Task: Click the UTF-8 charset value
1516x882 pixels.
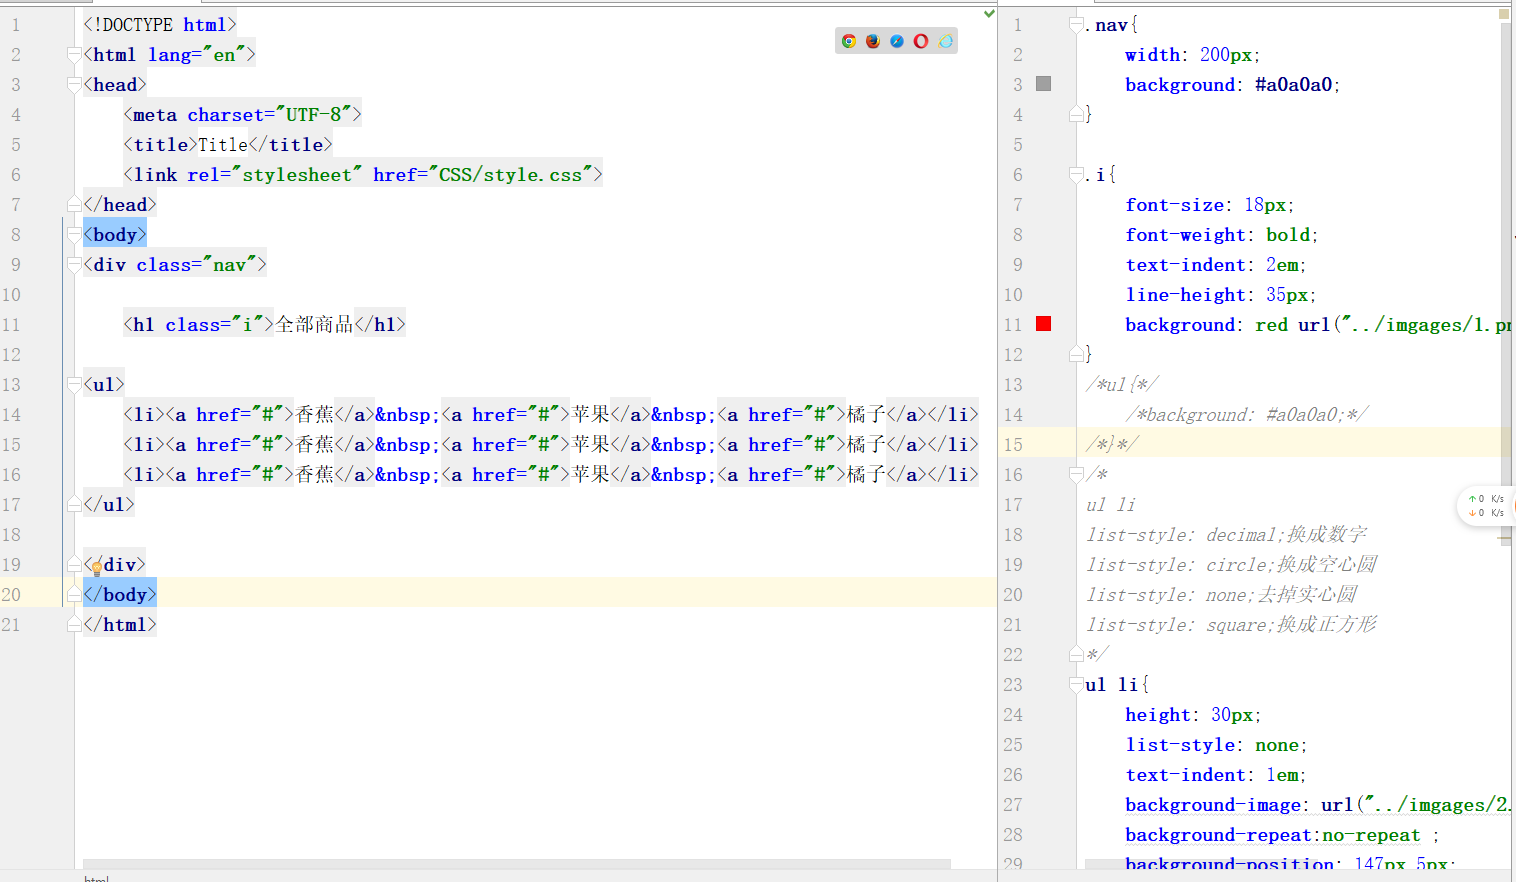Action: [313, 114]
